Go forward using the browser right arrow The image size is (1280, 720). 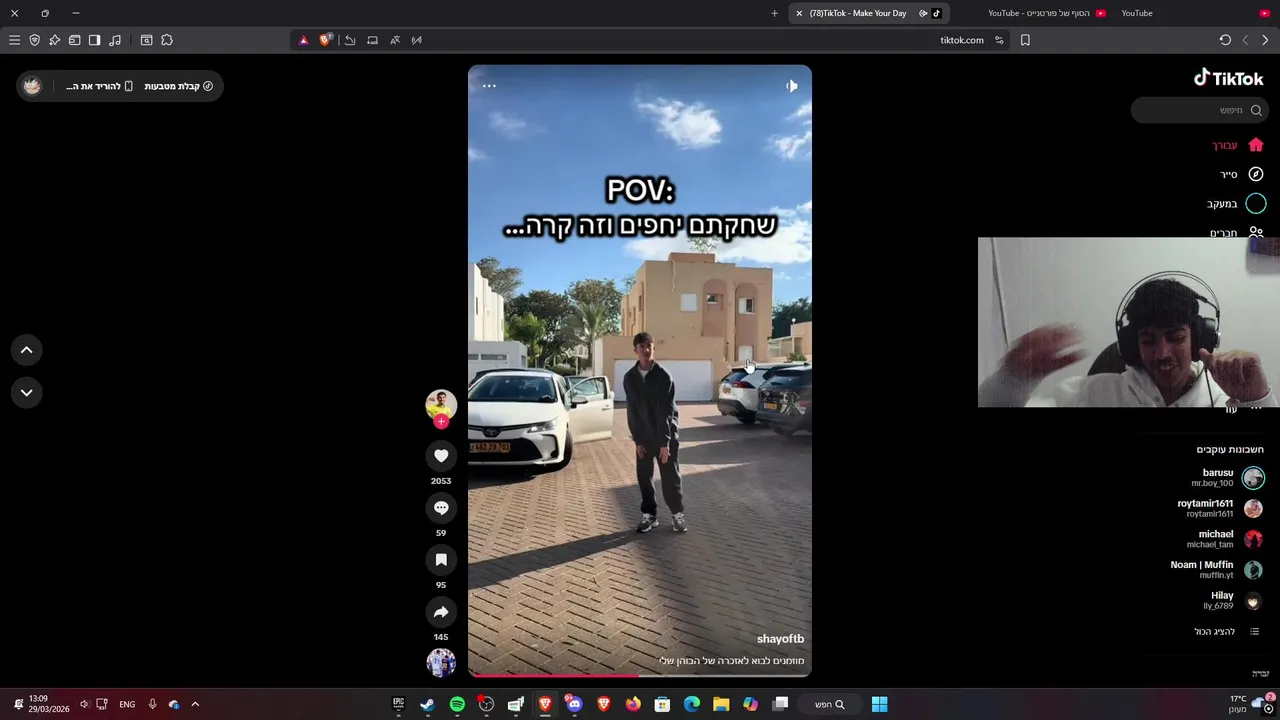pos(1265,40)
